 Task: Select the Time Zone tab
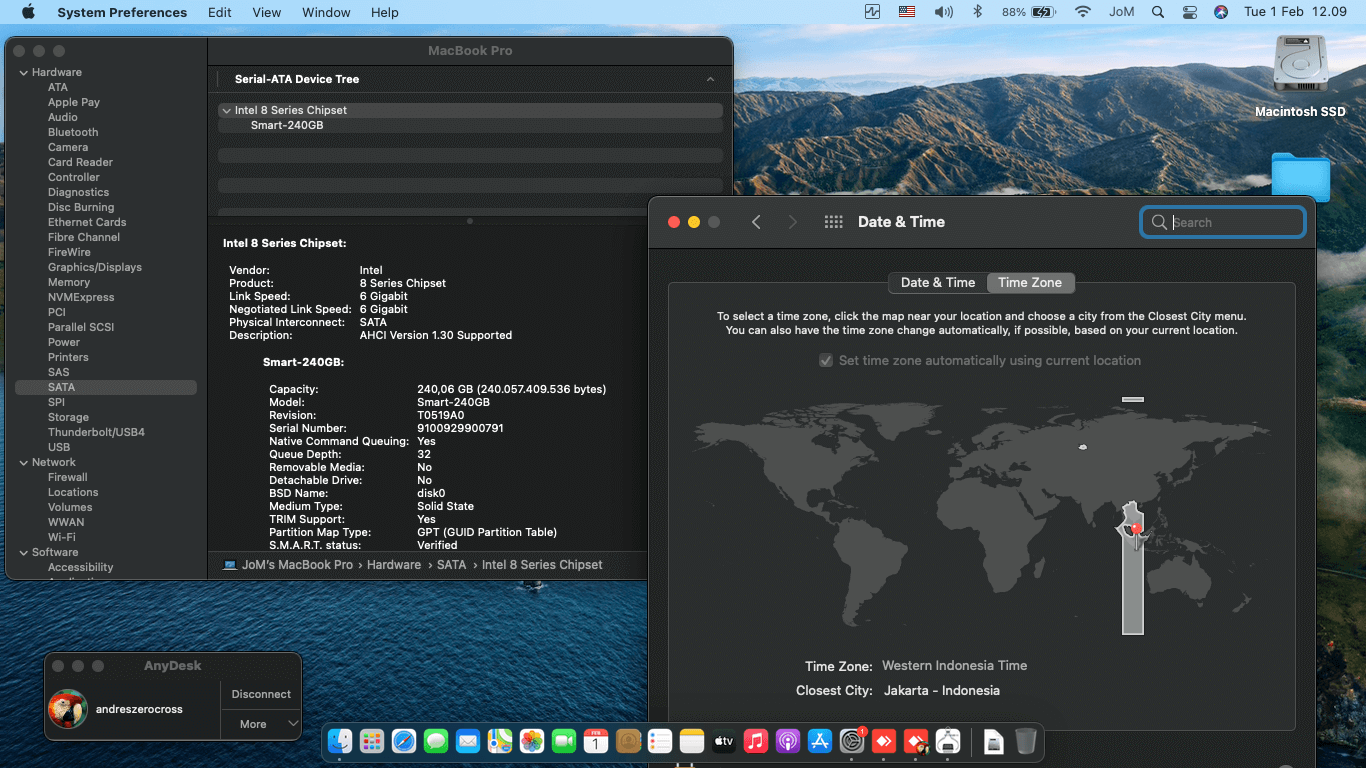(x=1030, y=282)
